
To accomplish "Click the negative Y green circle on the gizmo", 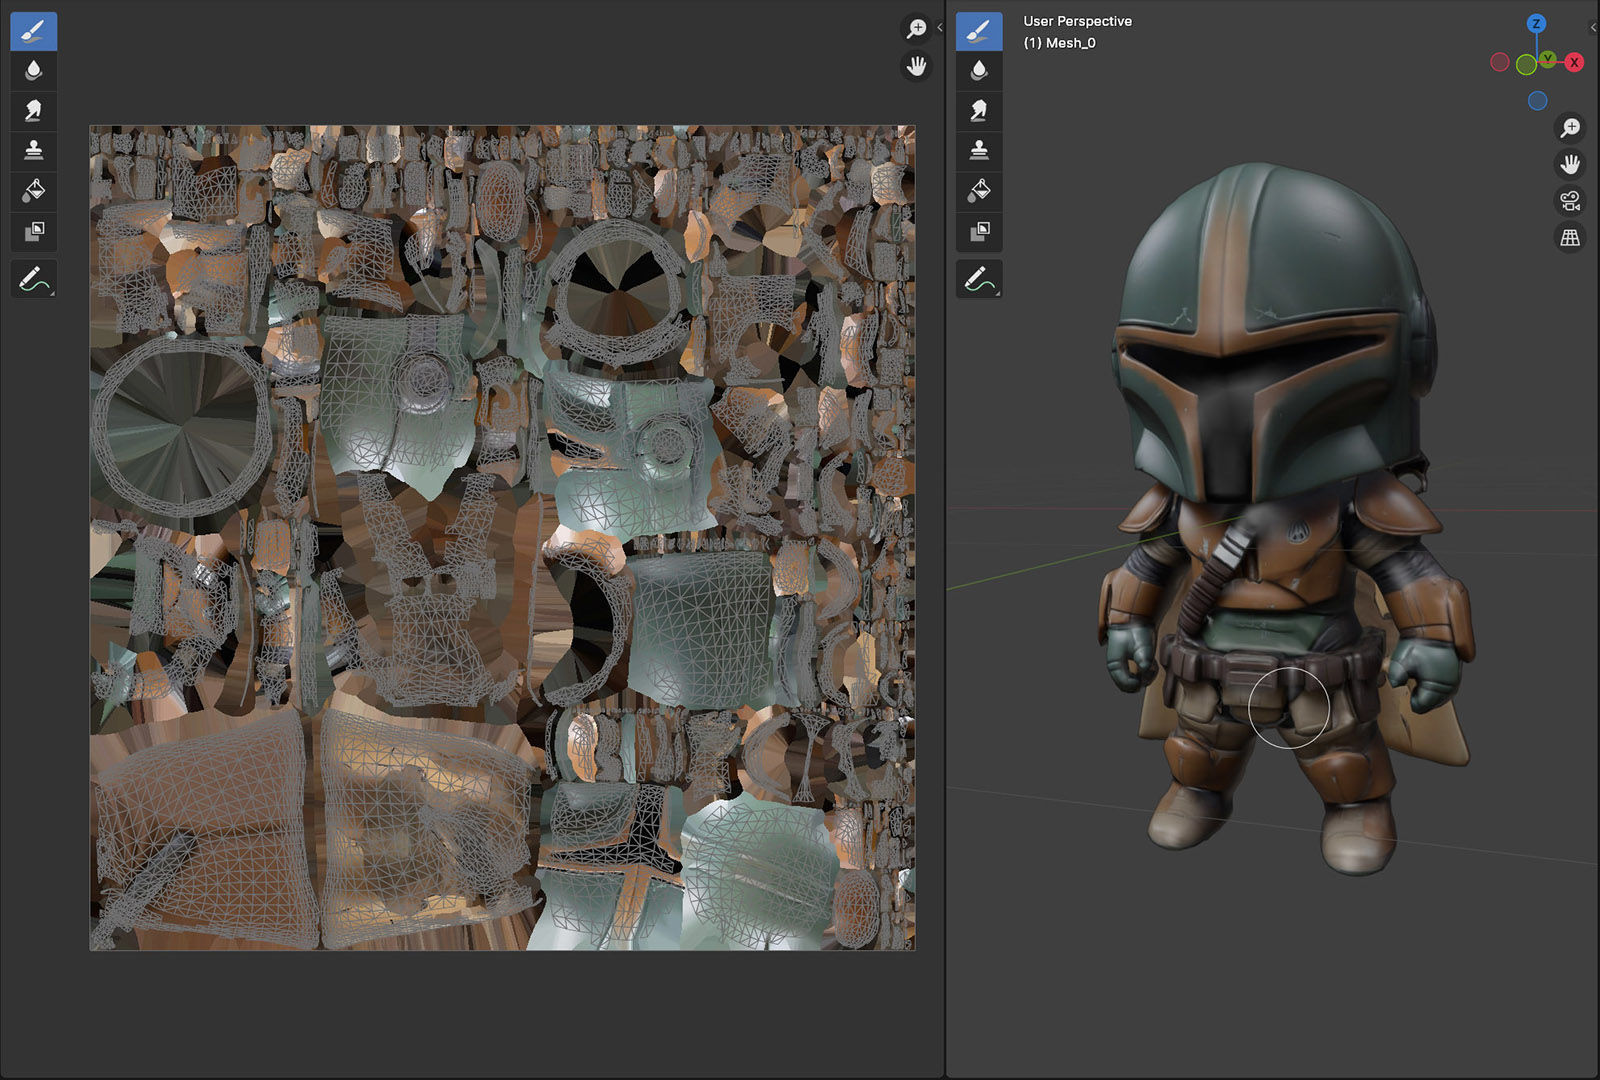I will 1526,65.
